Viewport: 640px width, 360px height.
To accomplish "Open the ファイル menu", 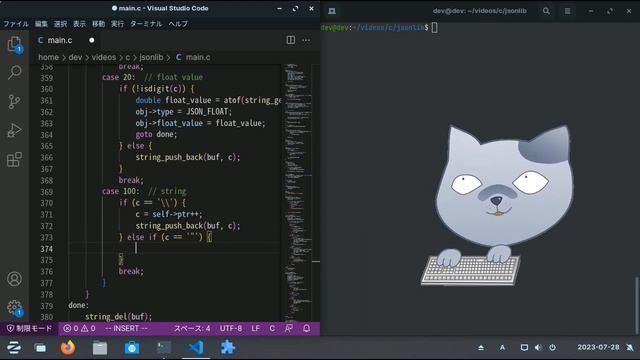I will click(16, 24).
